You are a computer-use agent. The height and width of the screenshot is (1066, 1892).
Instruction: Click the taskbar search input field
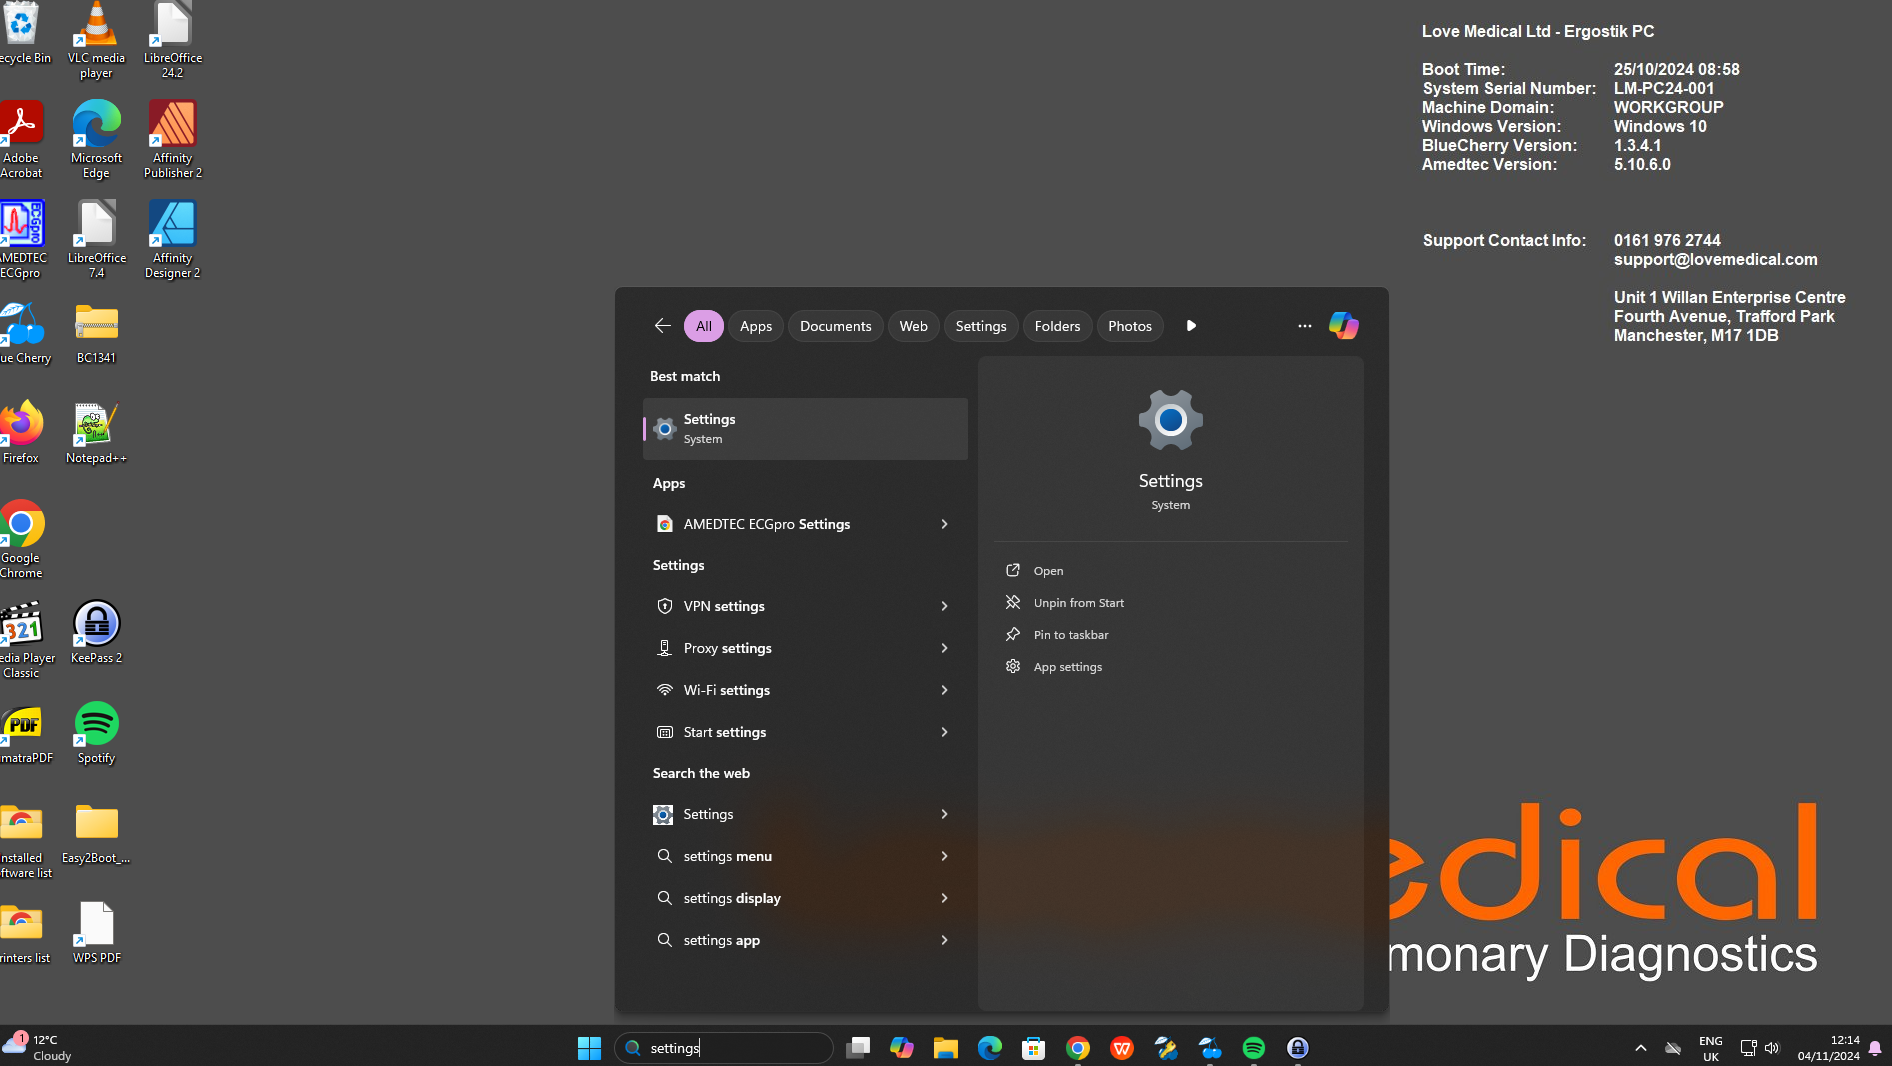tap(724, 1048)
